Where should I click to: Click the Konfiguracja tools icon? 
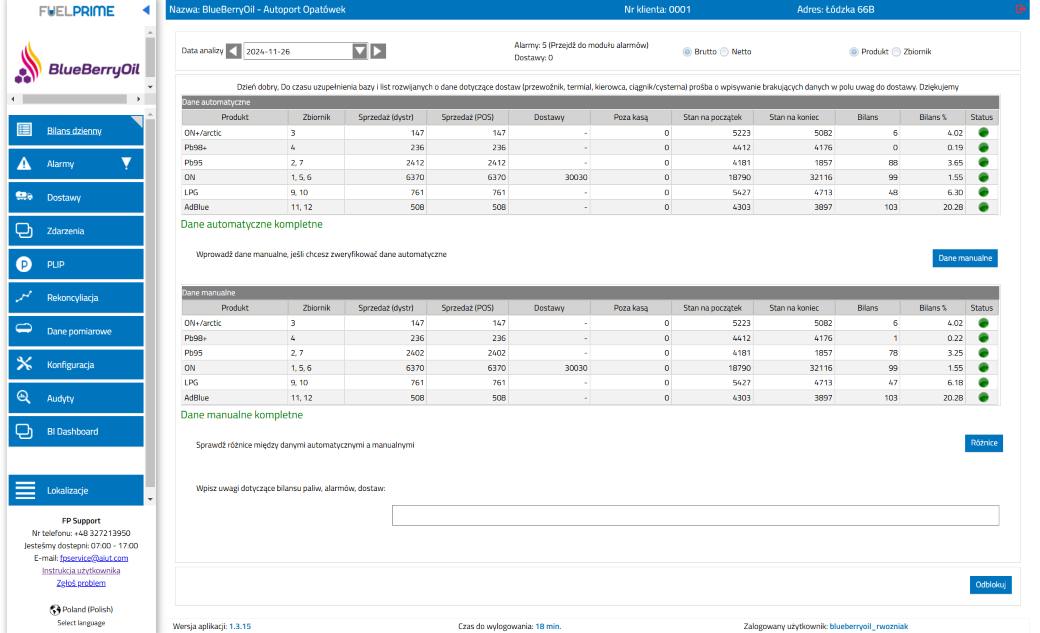click(x=24, y=364)
